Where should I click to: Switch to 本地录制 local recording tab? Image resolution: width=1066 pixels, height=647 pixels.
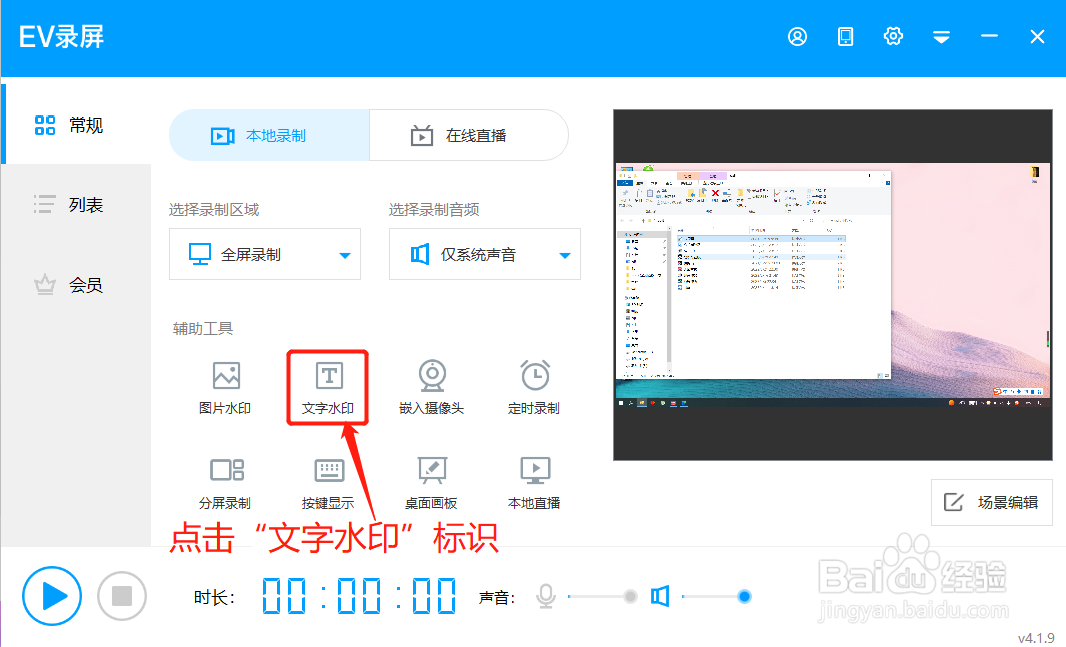(x=269, y=135)
